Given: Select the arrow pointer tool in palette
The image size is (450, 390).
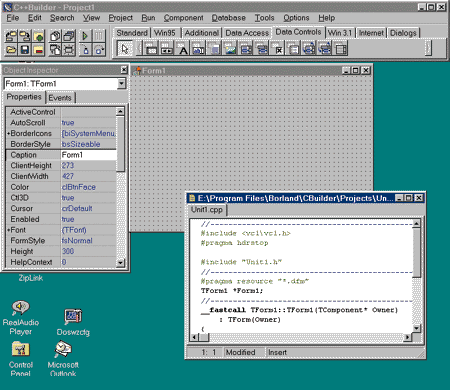Looking at the screenshot, I should 125,49.
